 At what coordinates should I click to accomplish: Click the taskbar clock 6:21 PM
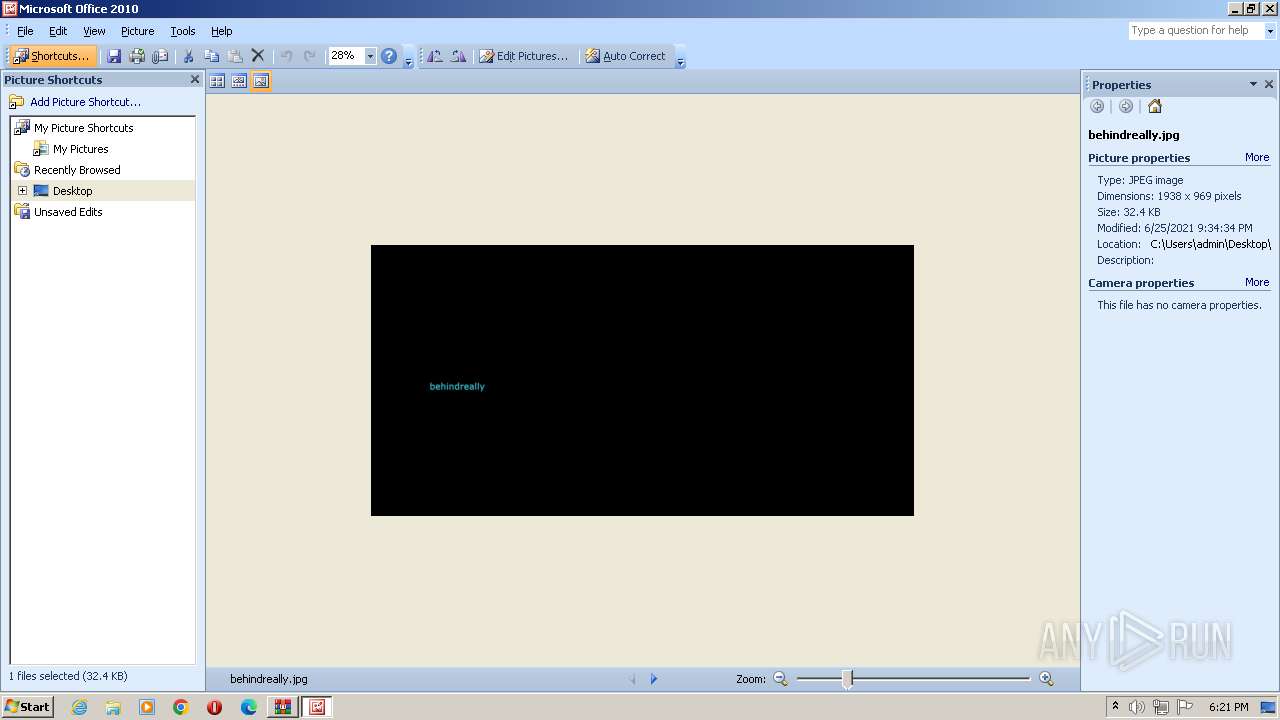coord(1228,707)
